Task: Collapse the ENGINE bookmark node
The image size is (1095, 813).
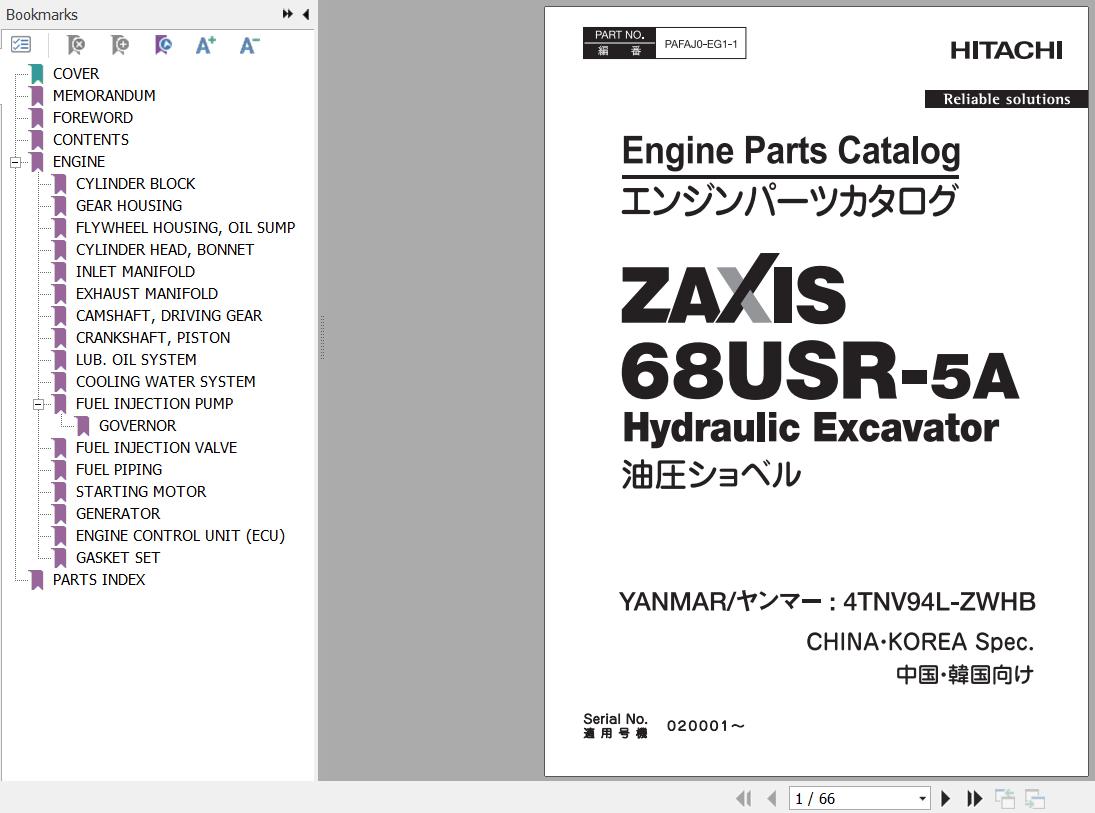Action: [15, 162]
